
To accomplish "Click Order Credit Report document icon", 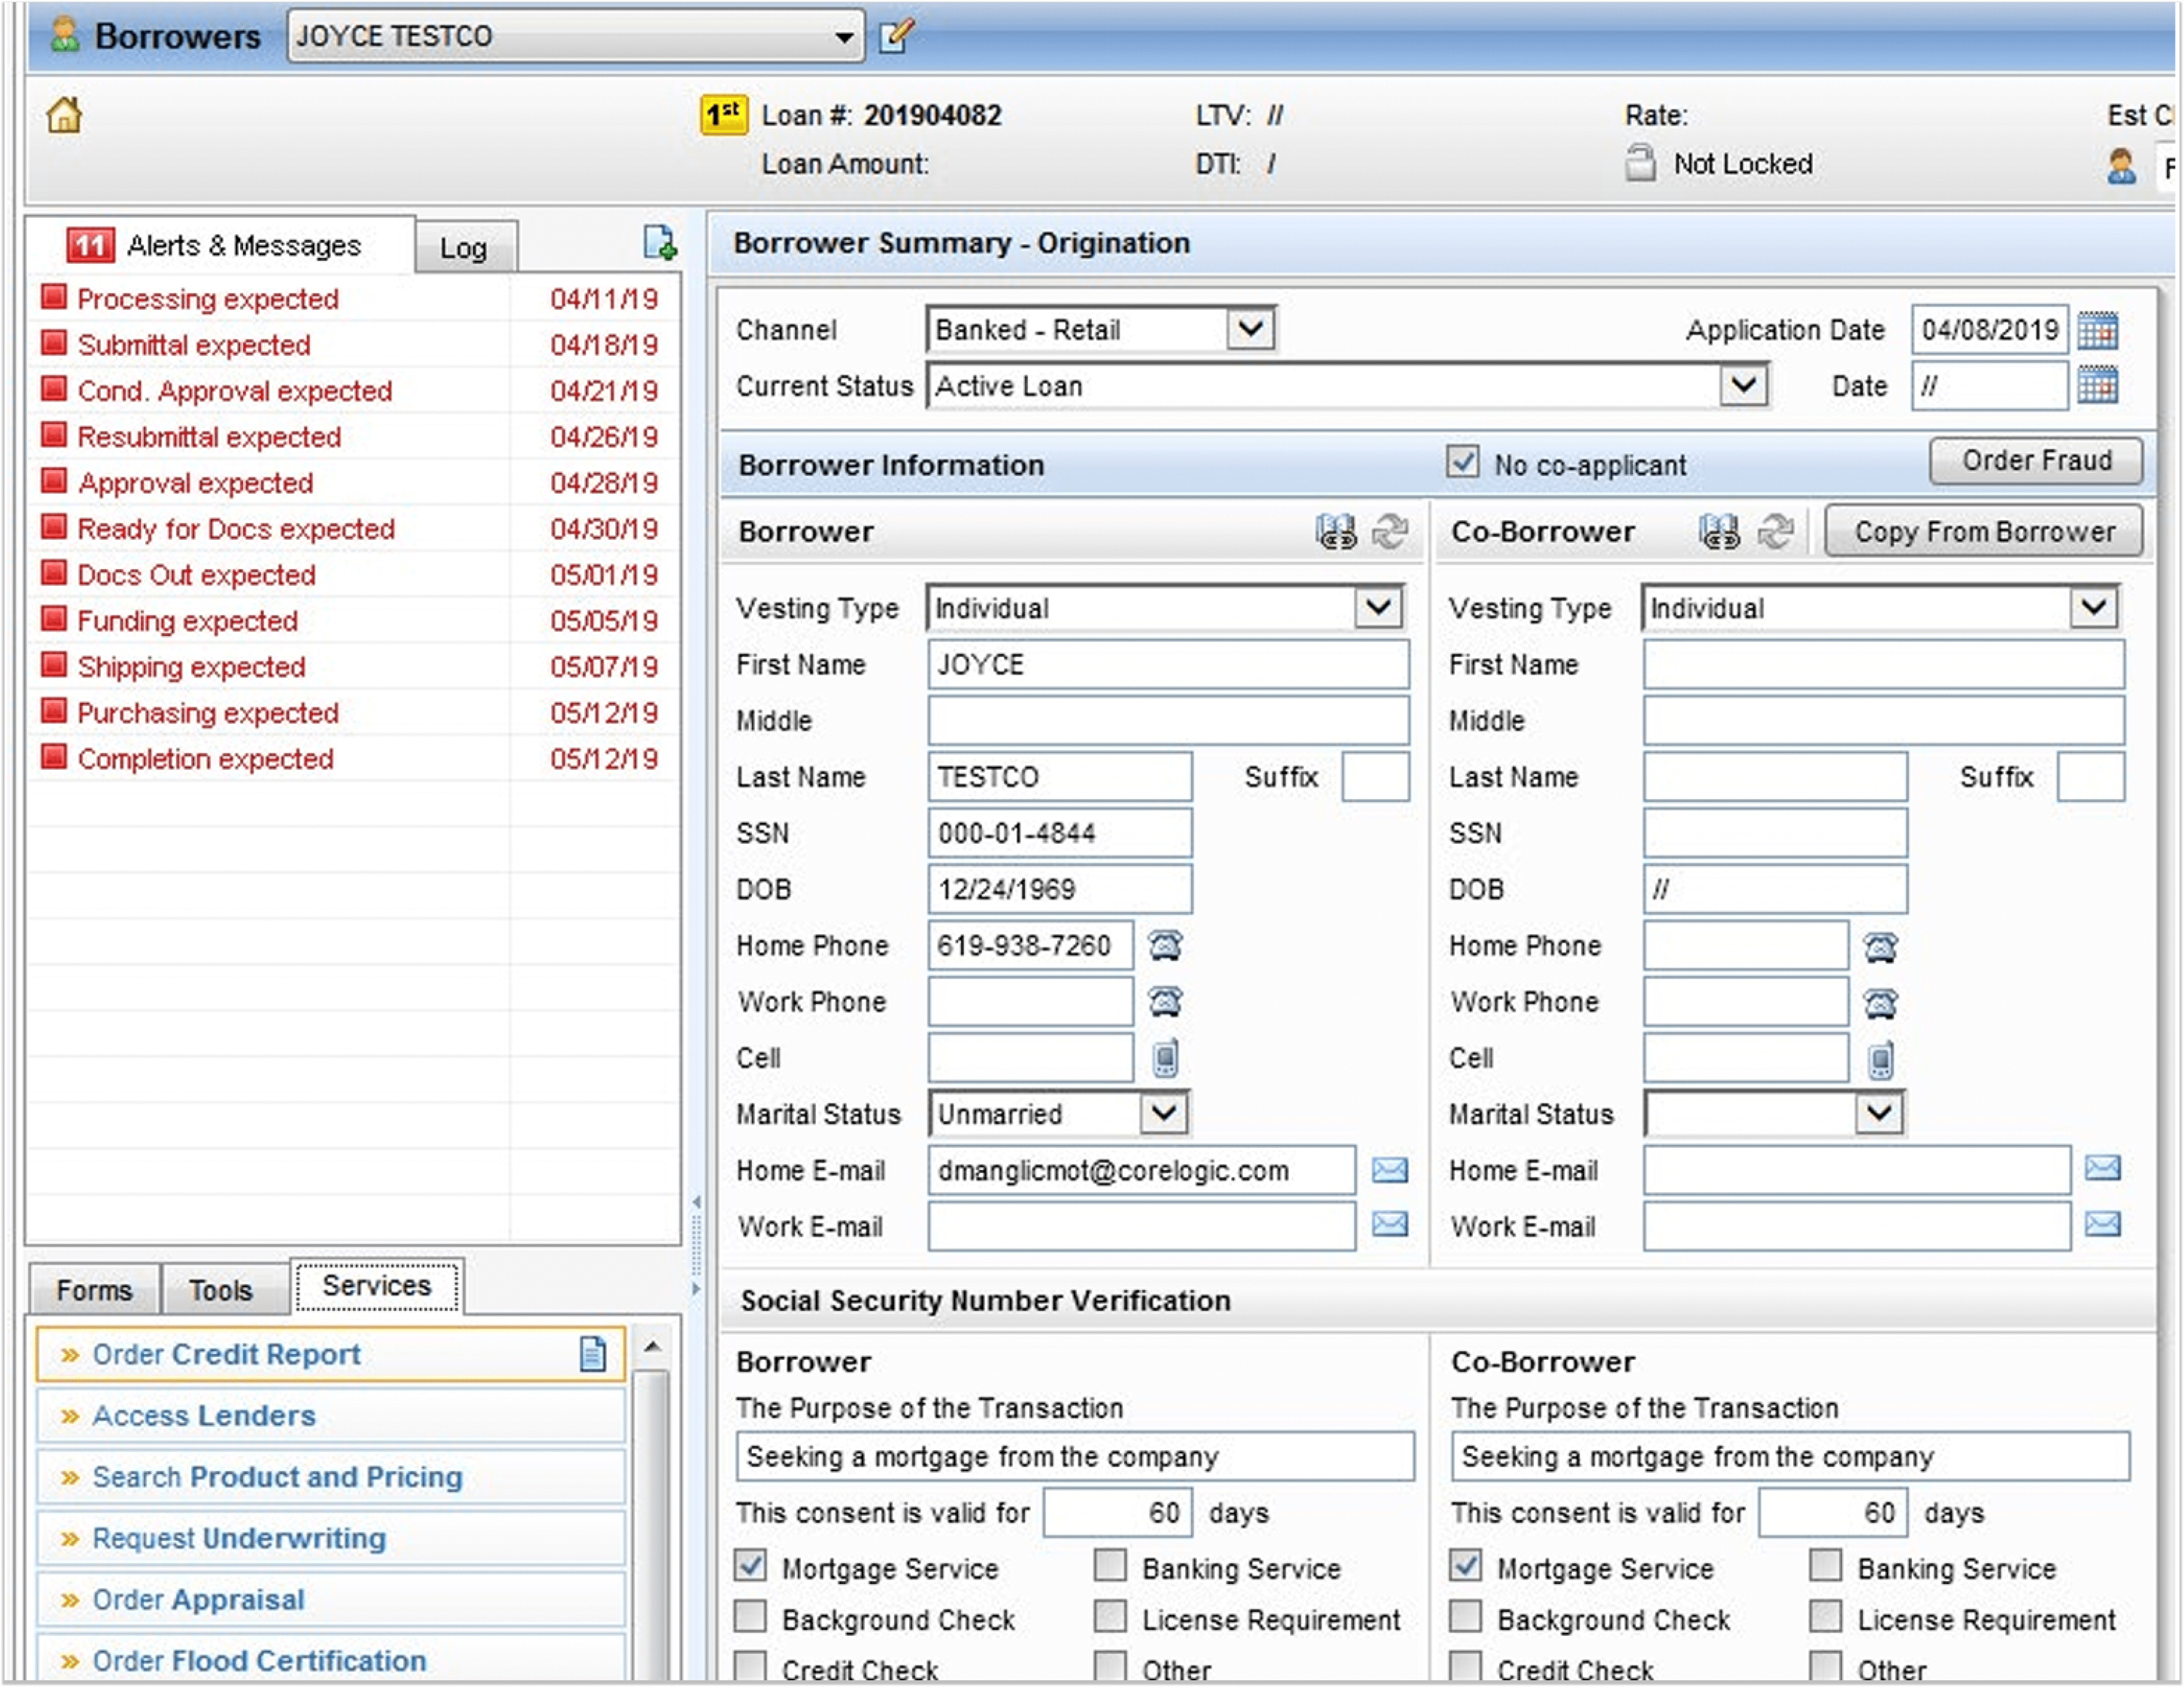I will (592, 1354).
